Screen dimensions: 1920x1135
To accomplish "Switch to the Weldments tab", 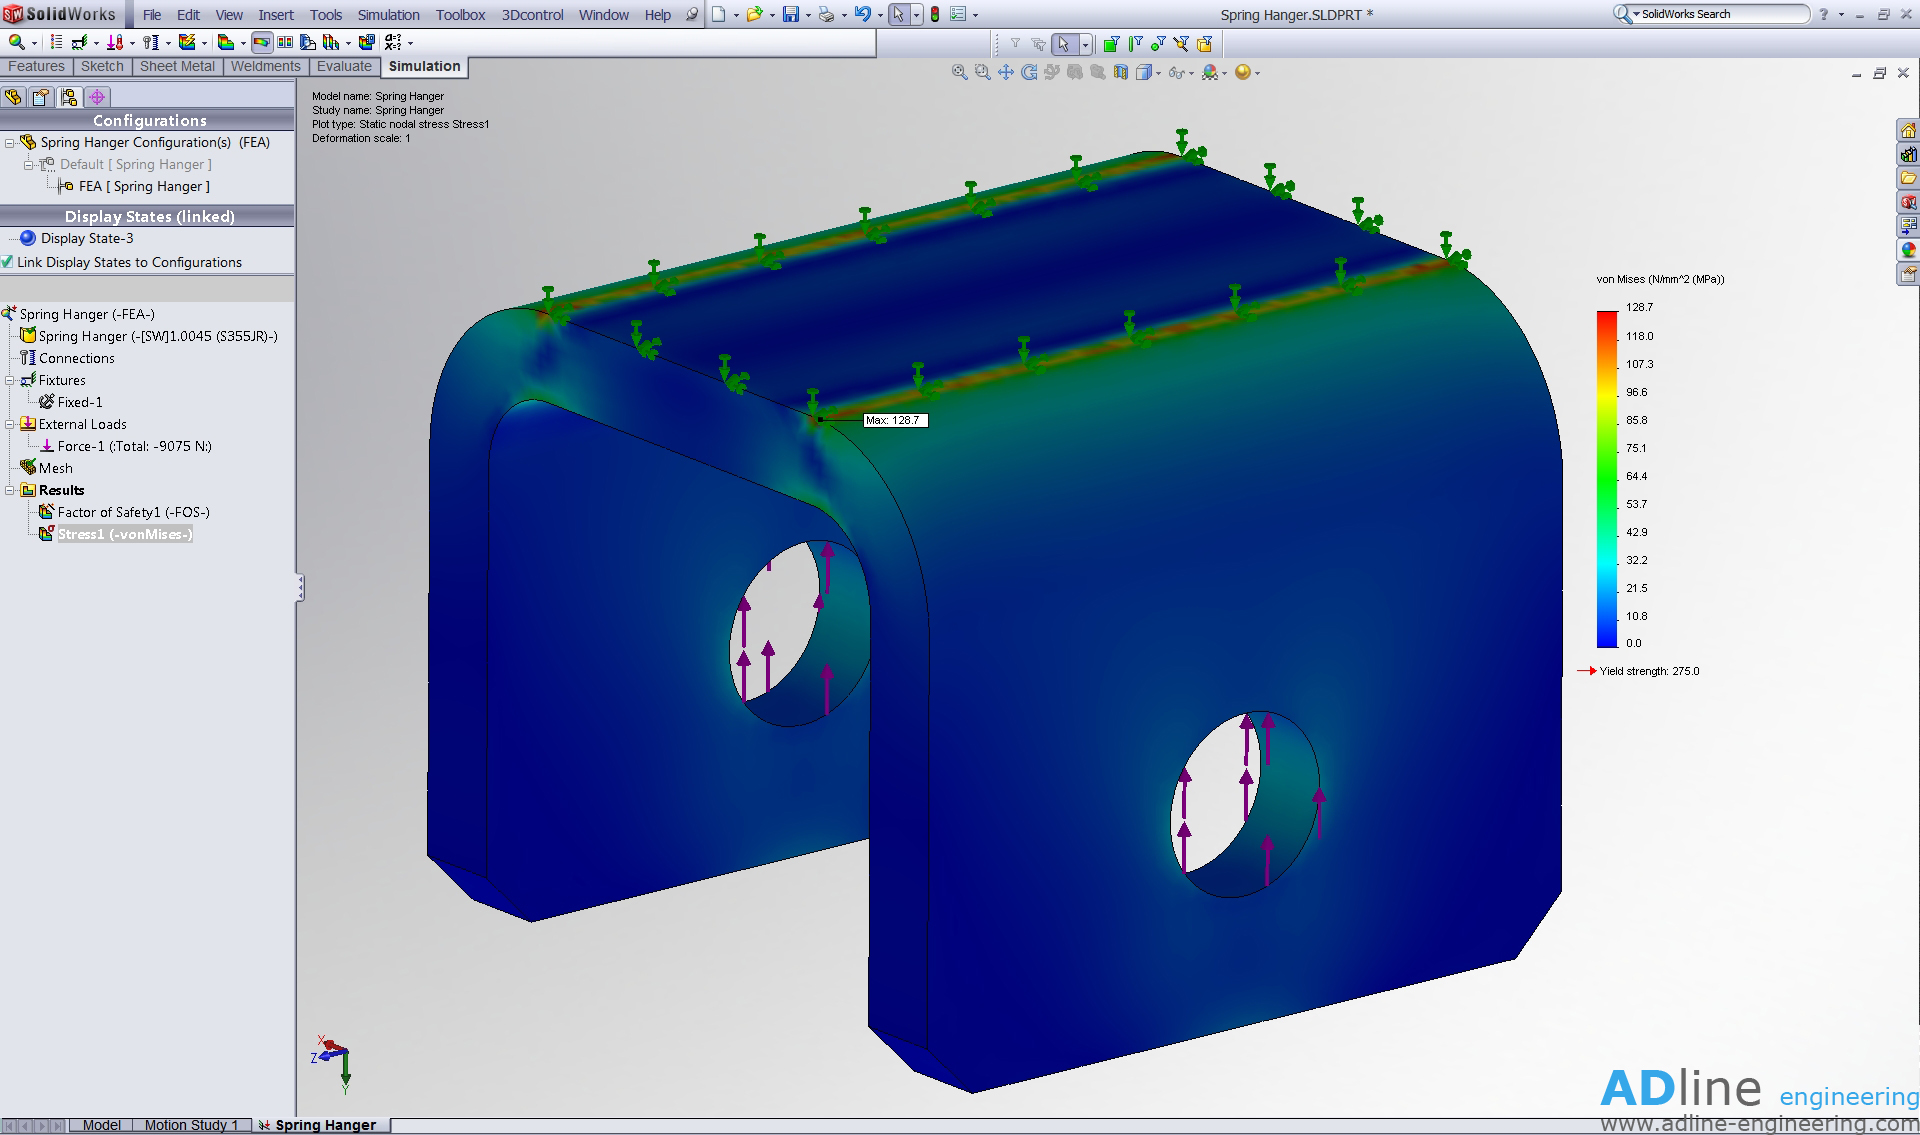I will click(x=265, y=66).
